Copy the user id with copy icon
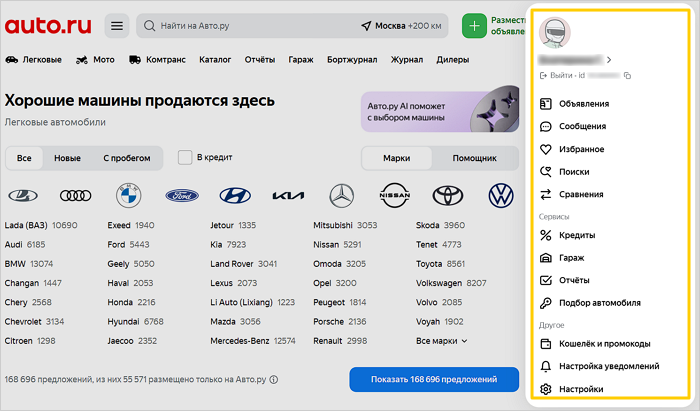This screenshot has width=700, height=411. 627,75
